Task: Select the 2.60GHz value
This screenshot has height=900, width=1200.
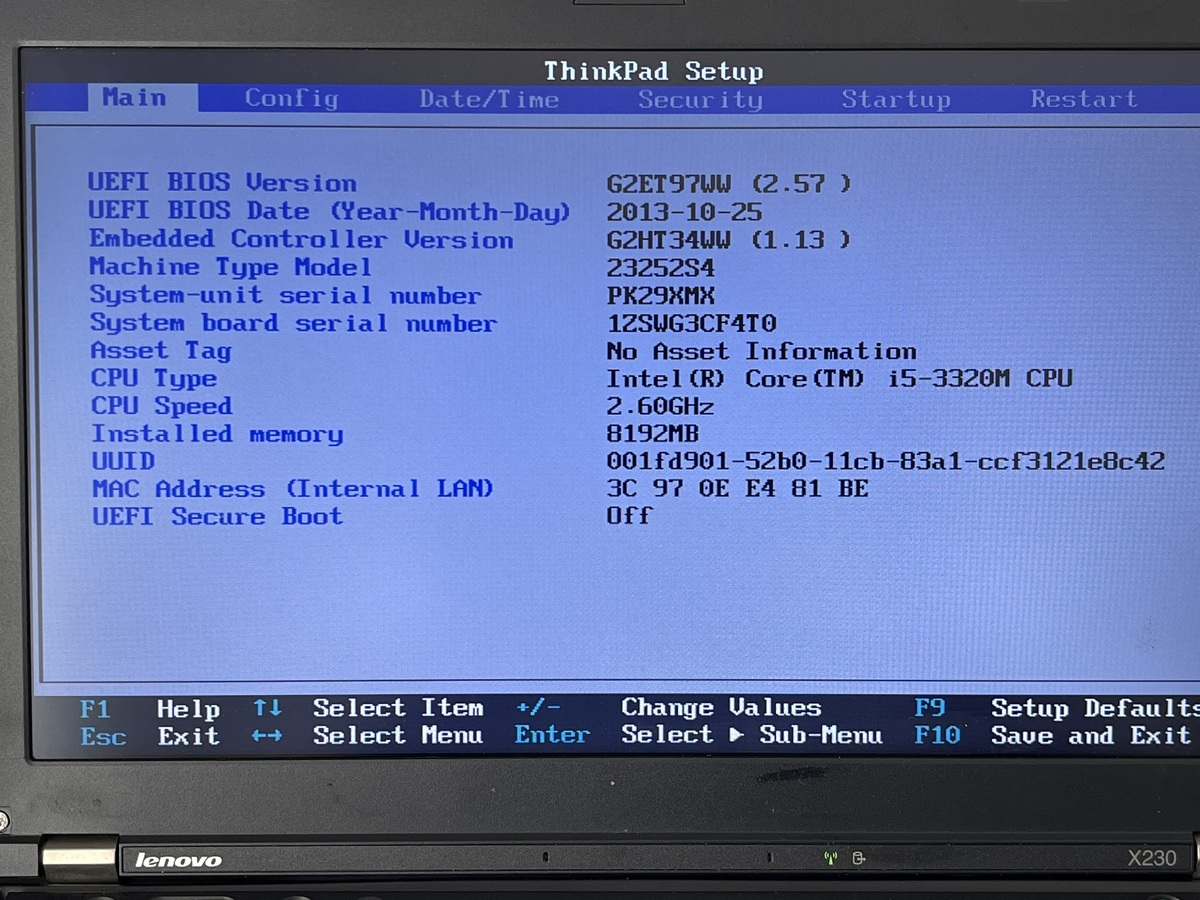Action: click(660, 406)
